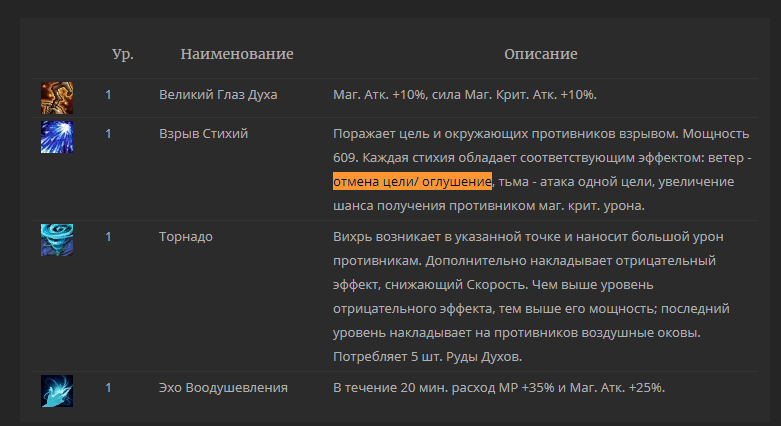
Task: Click the Взрыв Стихий skill icon
Action: 57,137
